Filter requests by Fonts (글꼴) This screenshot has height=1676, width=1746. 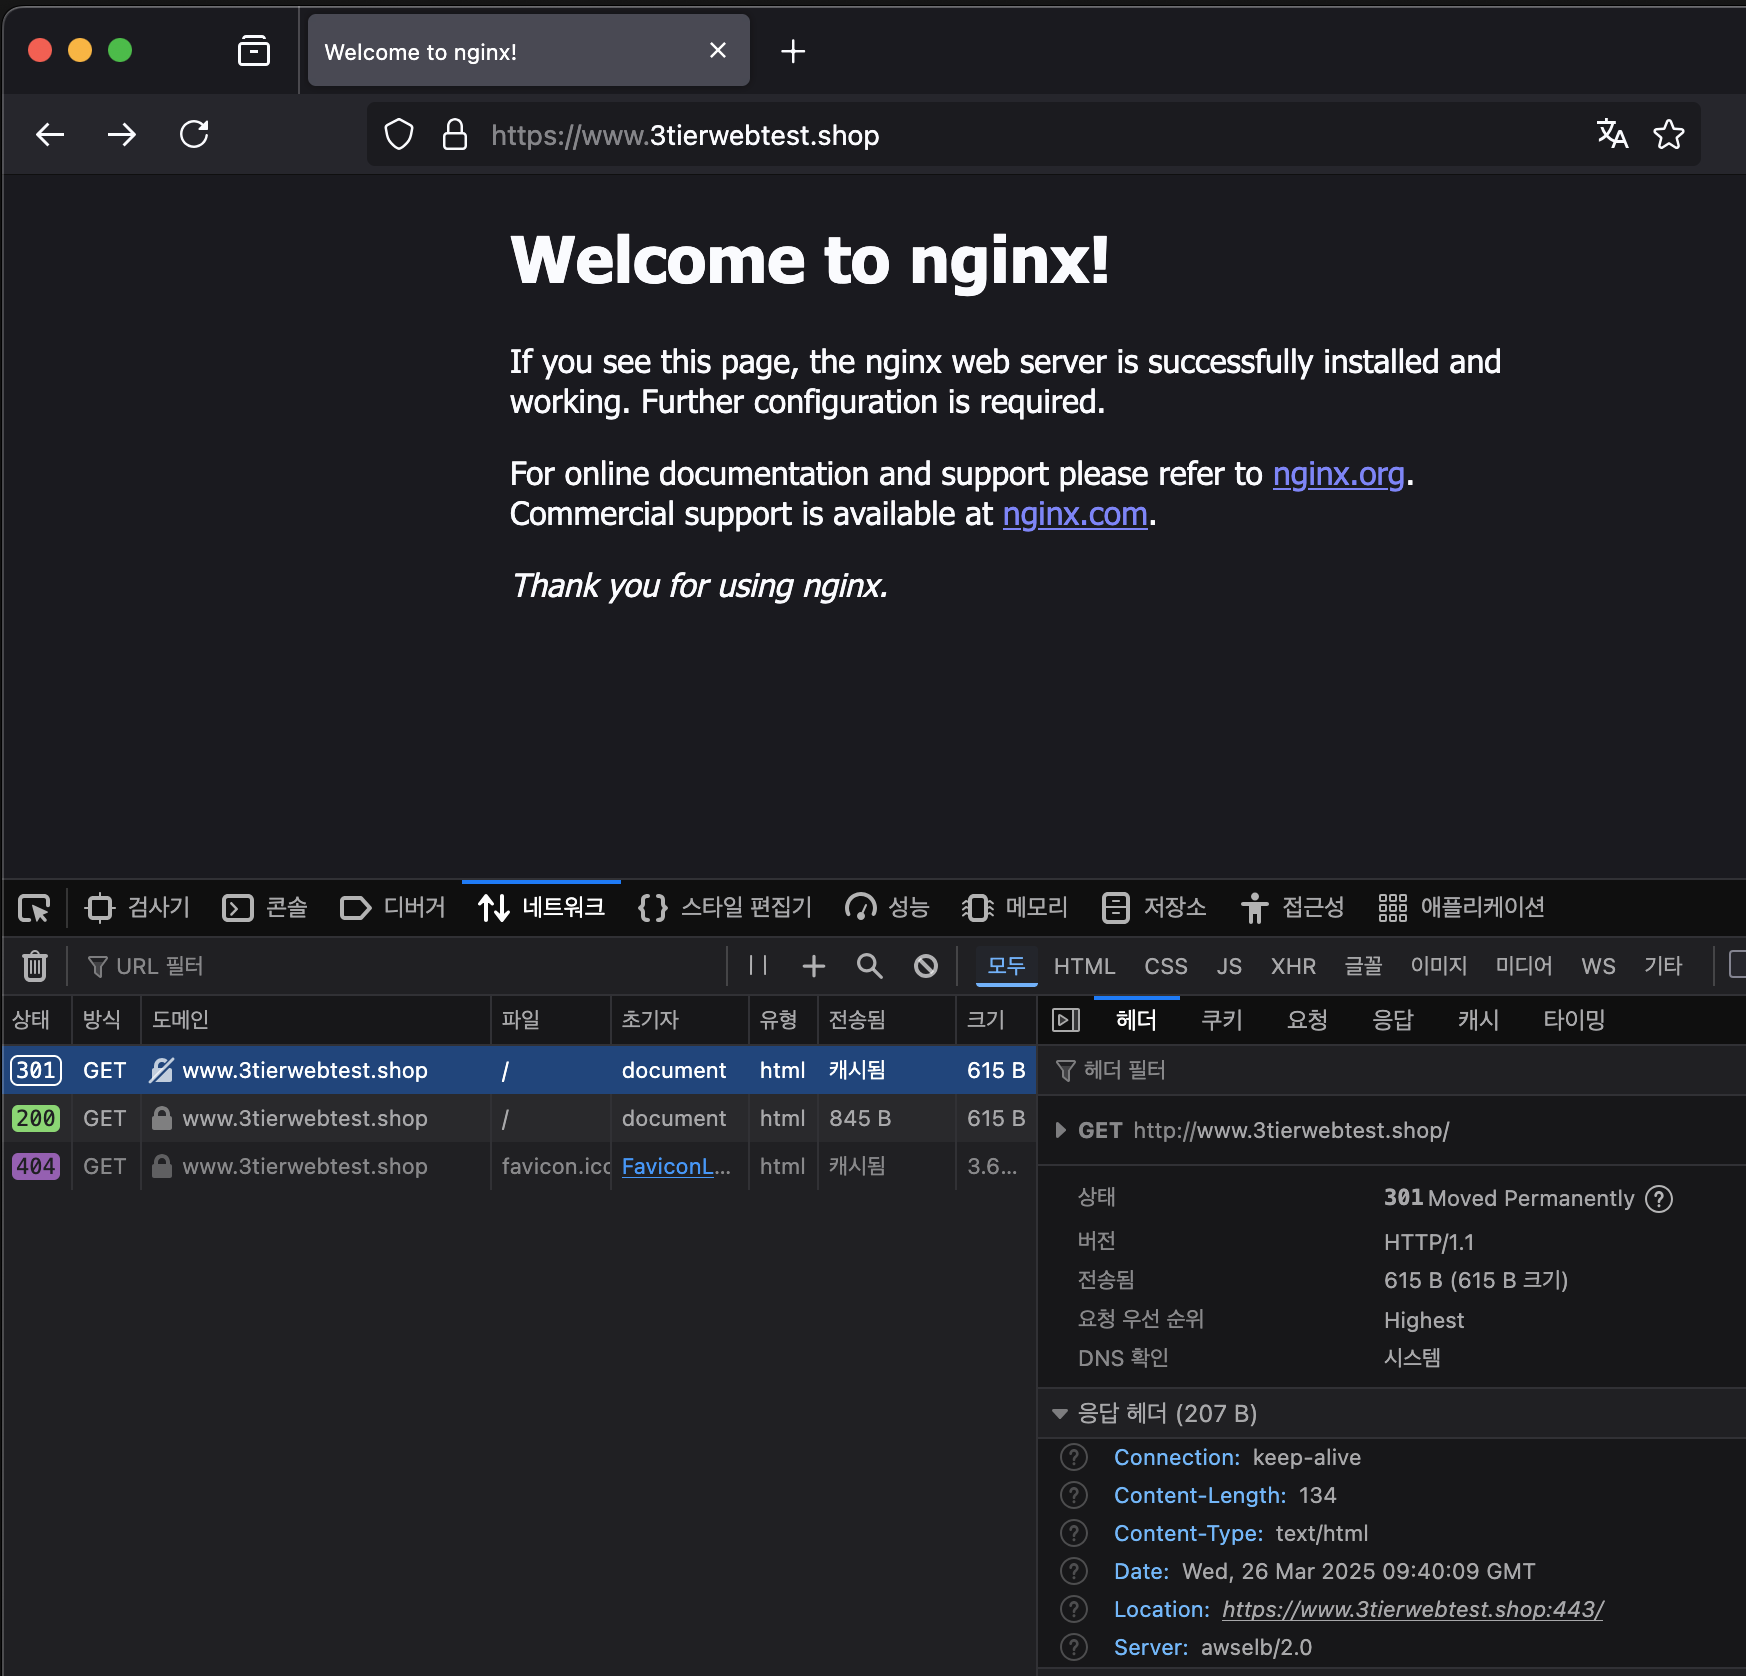click(1363, 966)
